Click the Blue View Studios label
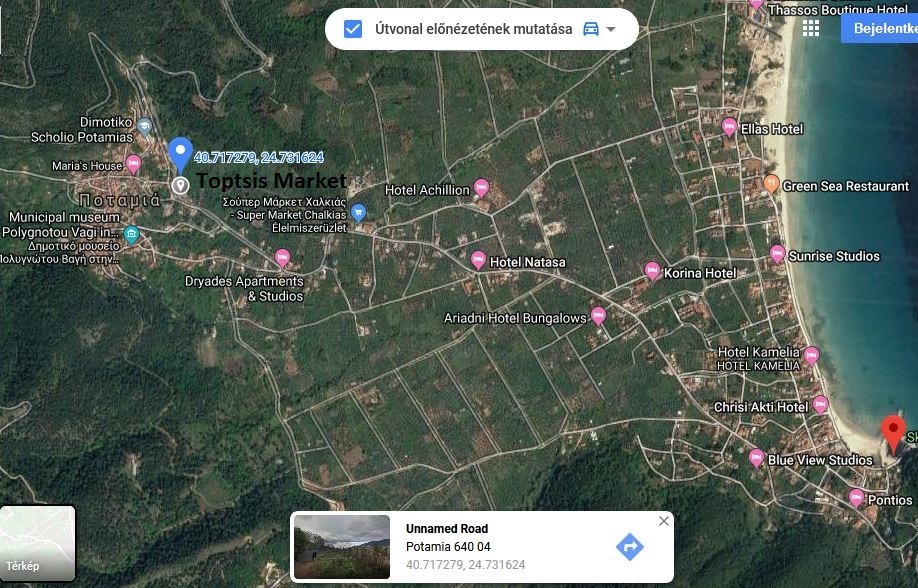Viewport: 918px width, 588px height. [819, 460]
